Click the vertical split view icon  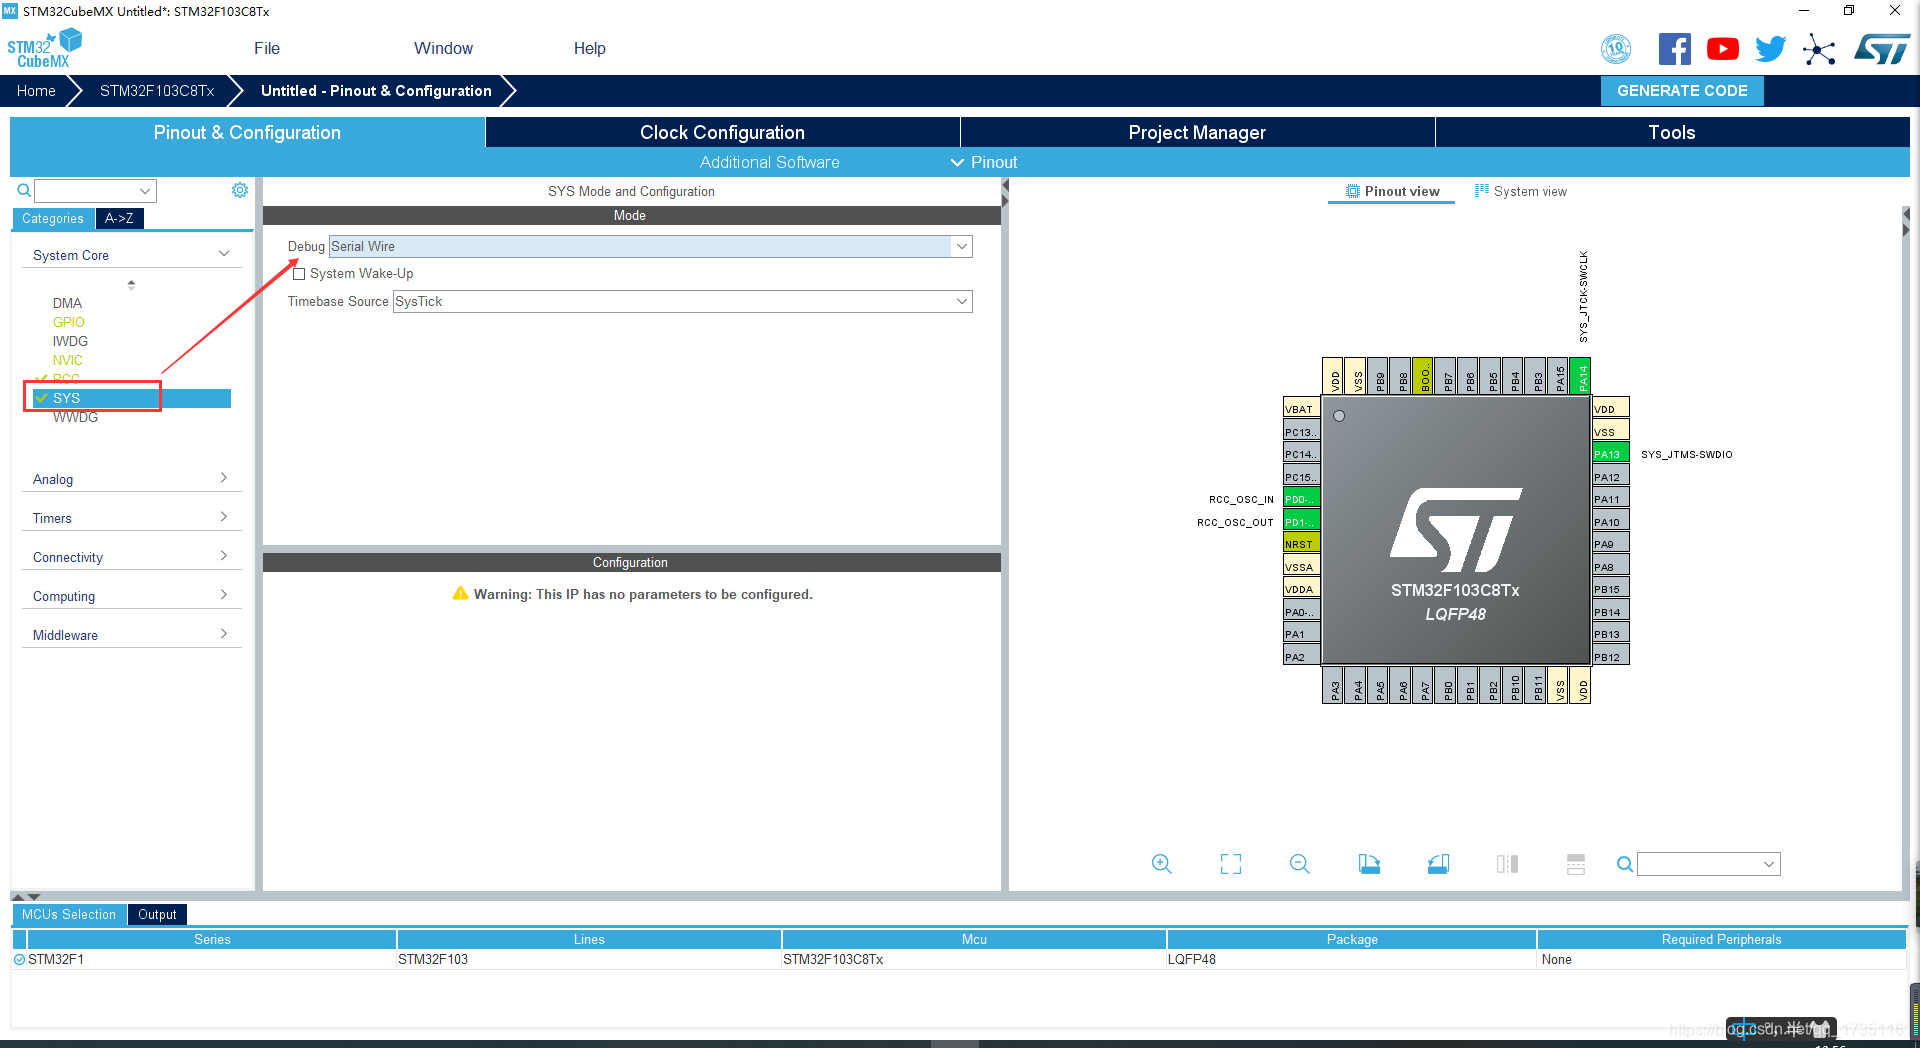[x=1507, y=864]
